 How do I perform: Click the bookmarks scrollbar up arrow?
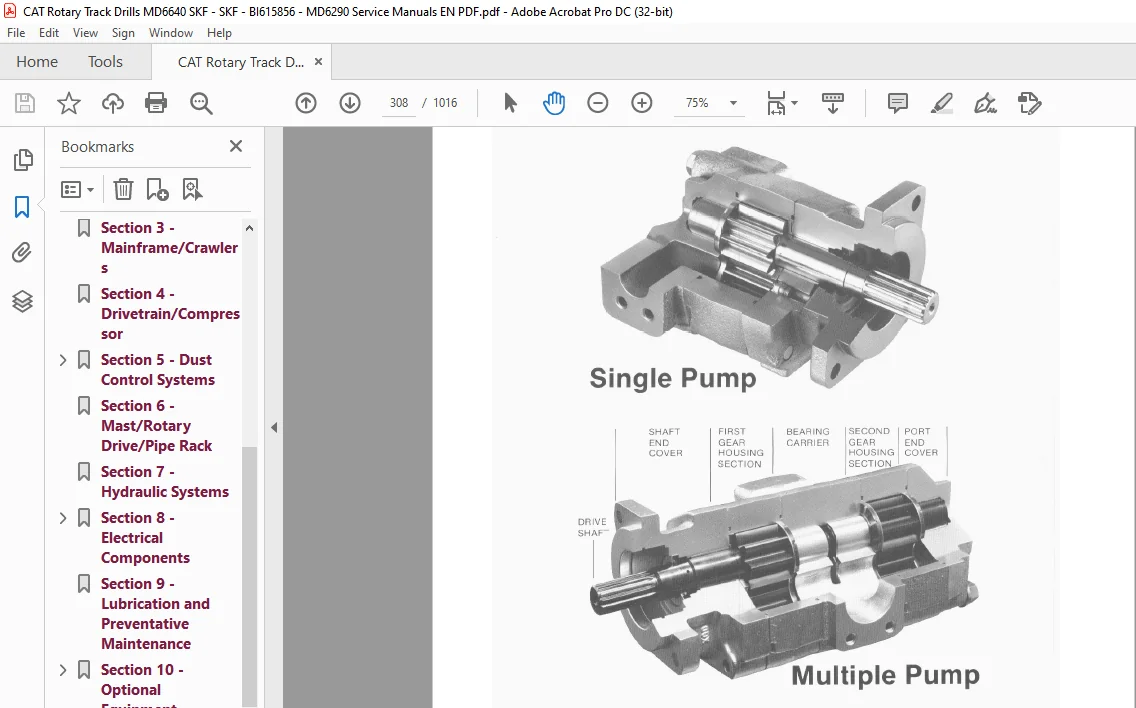pyautogui.click(x=249, y=228)
